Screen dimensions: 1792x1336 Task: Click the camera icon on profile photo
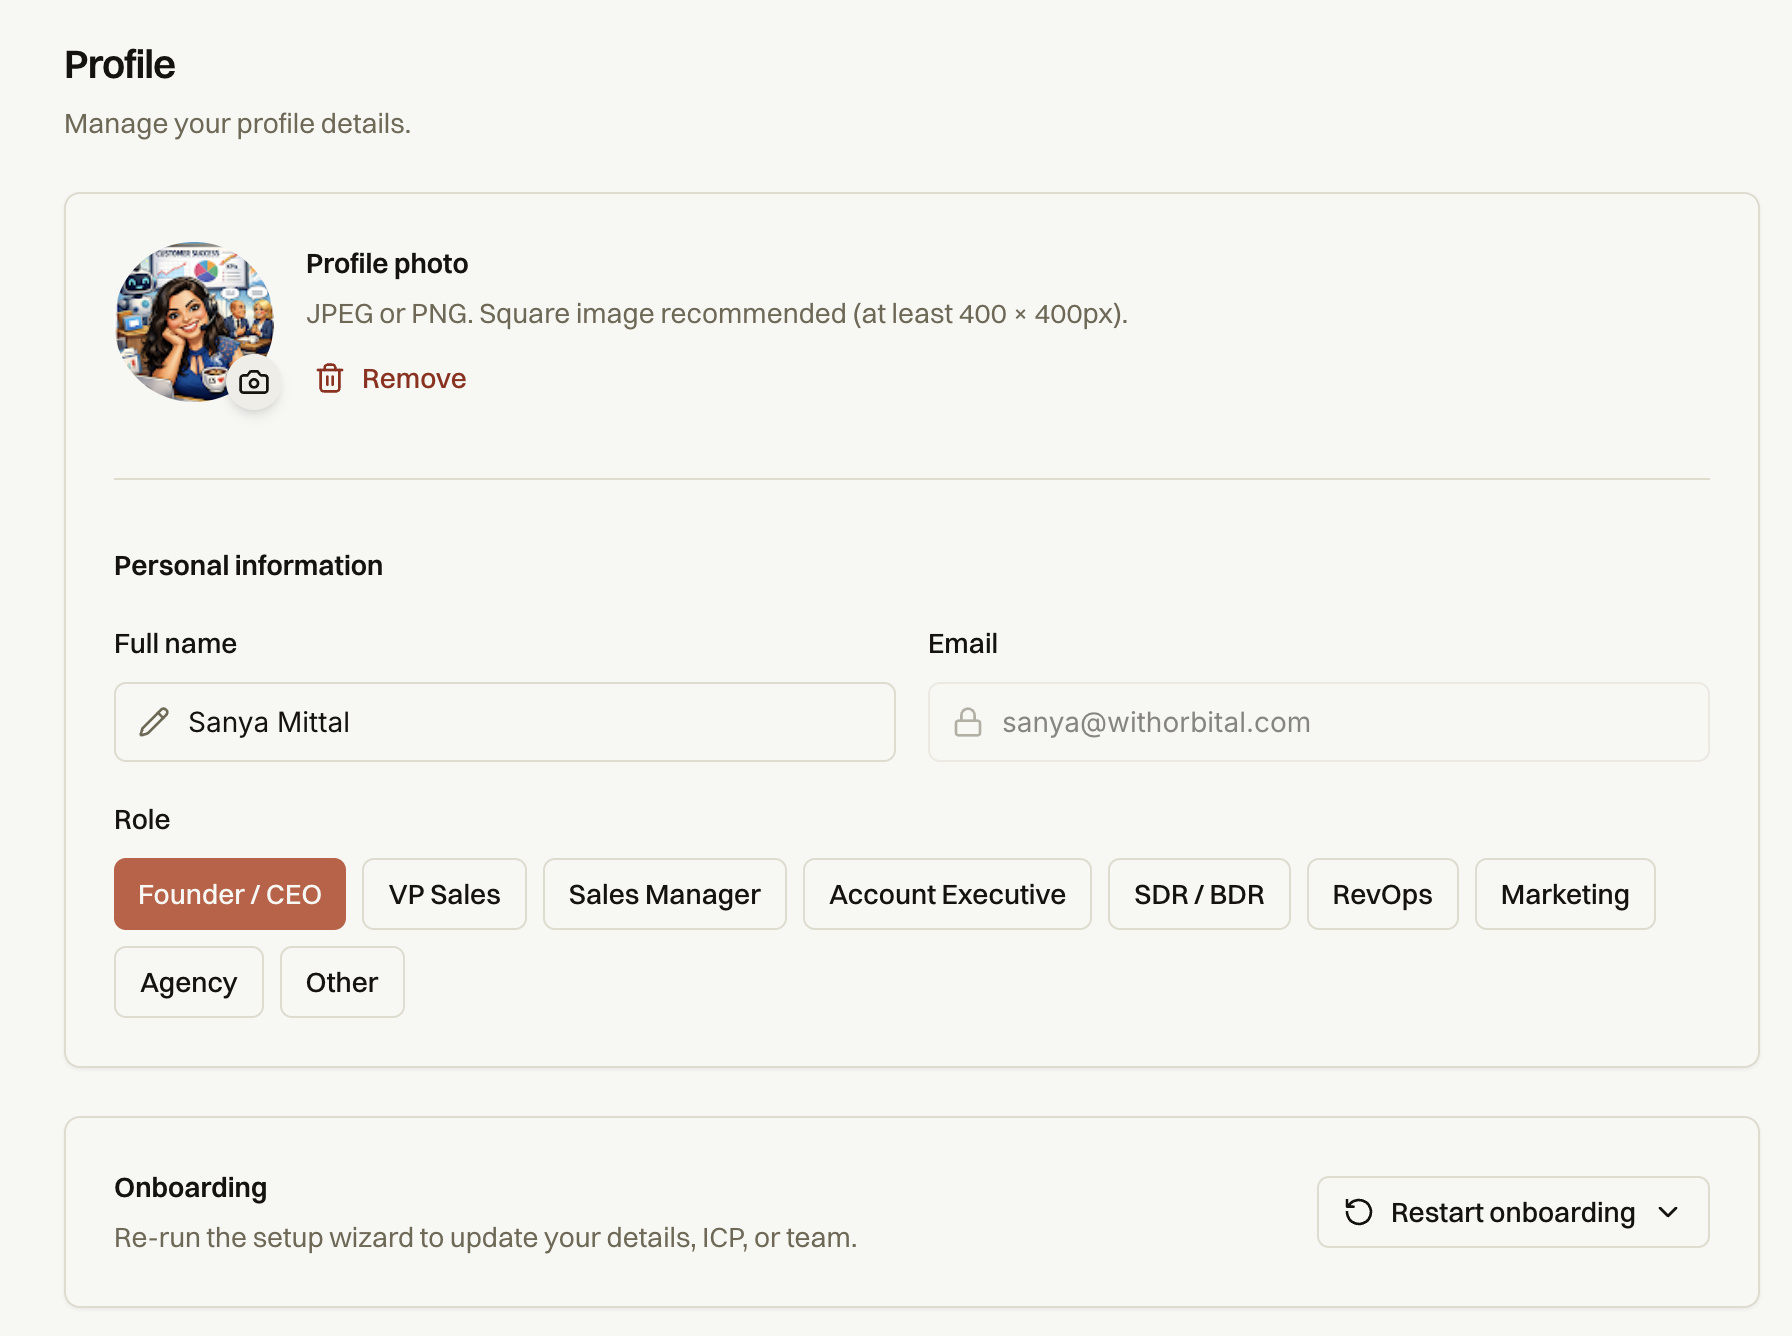254,382
